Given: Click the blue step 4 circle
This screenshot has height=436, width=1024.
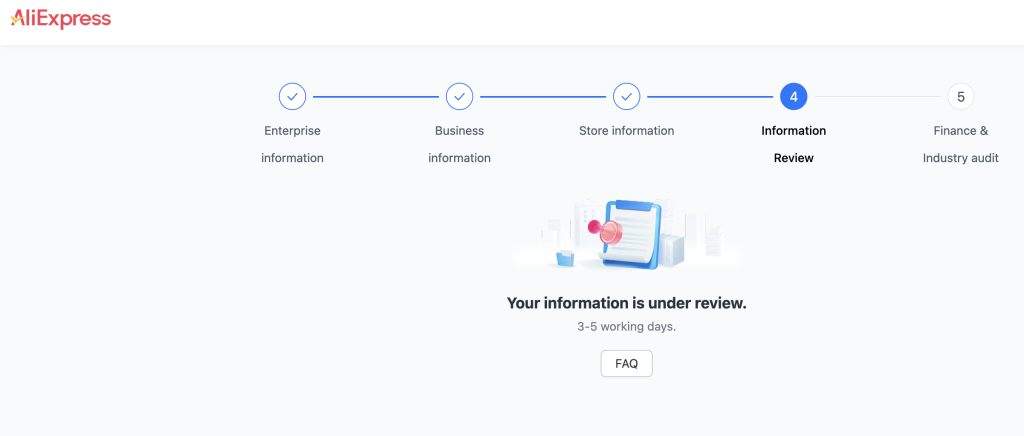Looking at the screenshot, I should pos(793,97).
